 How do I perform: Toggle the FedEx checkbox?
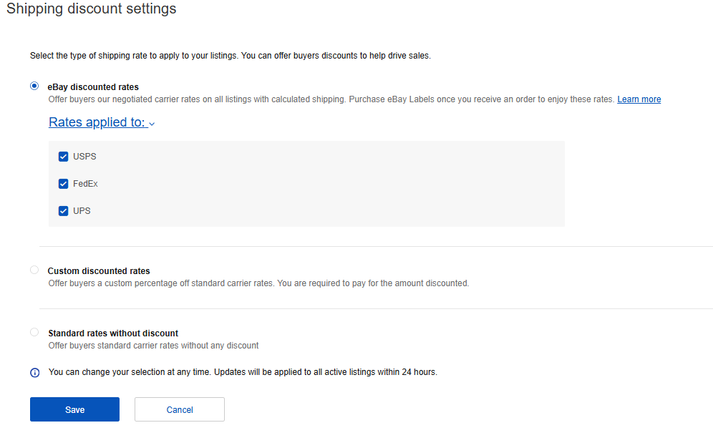point(64,184)
